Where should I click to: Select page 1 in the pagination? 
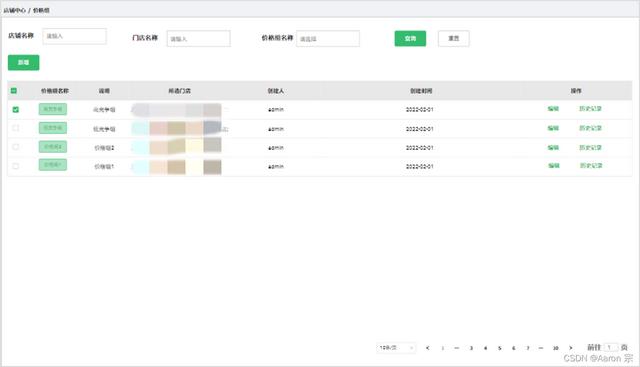coord(442,348)
